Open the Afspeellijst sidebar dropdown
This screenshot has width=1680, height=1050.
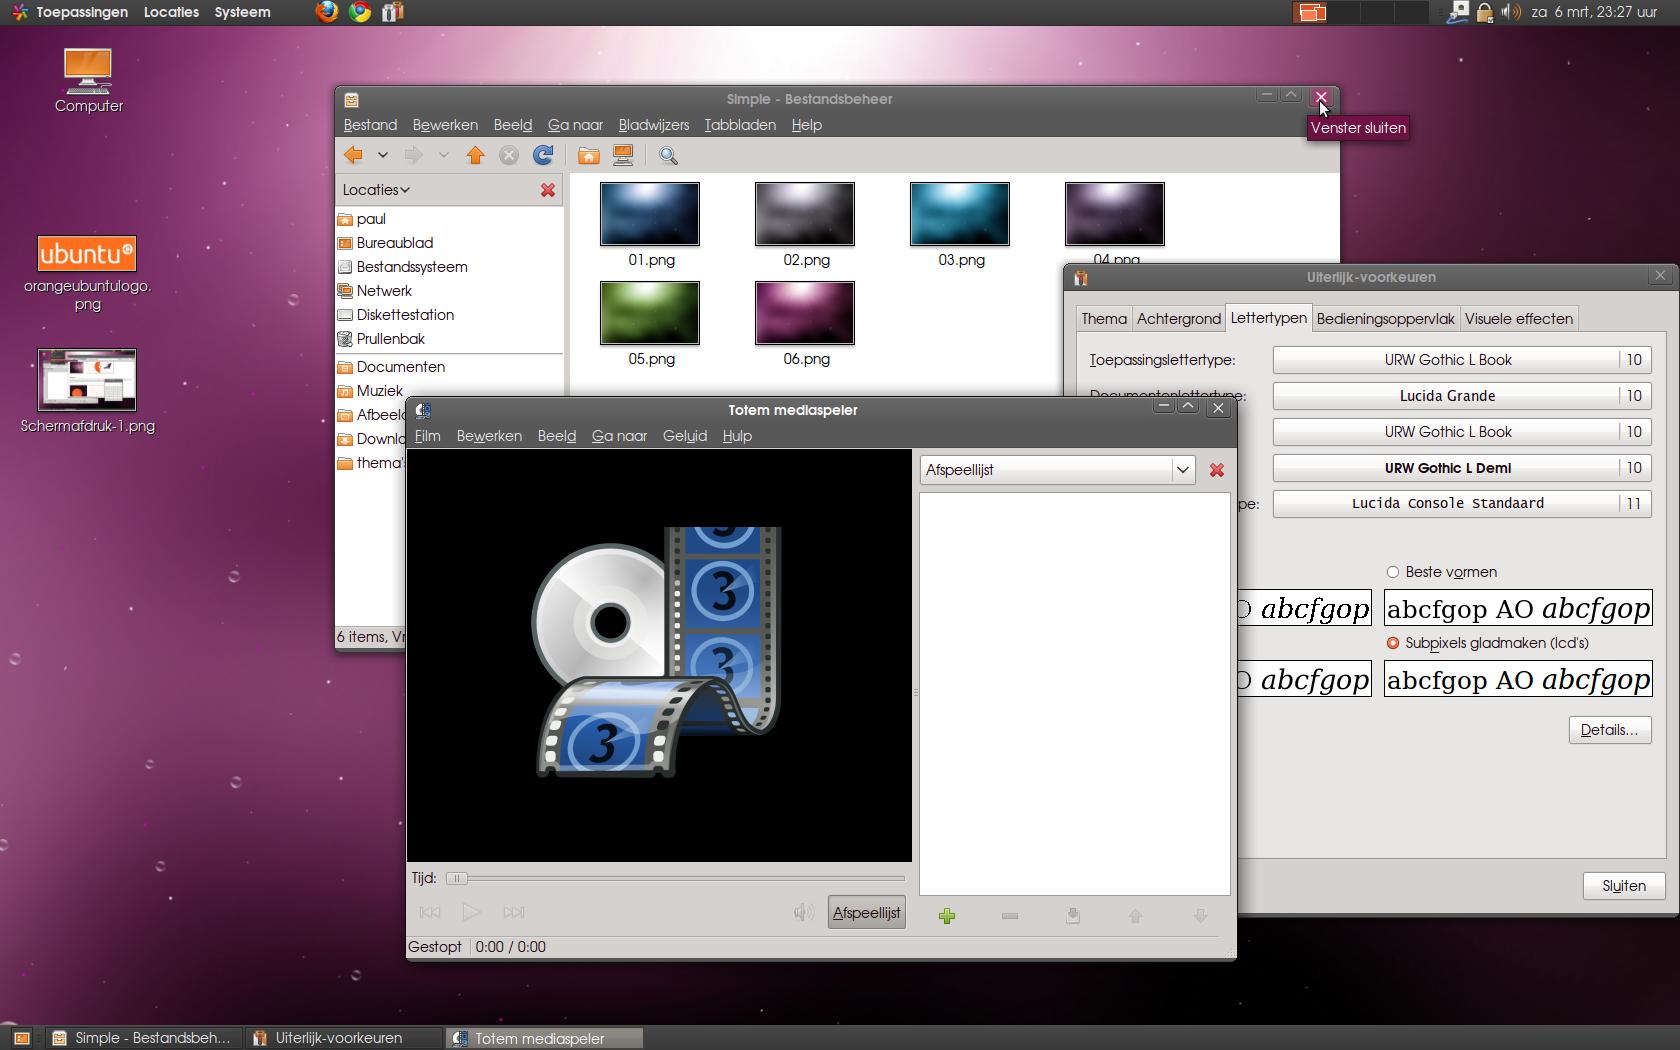(1057, 470)
